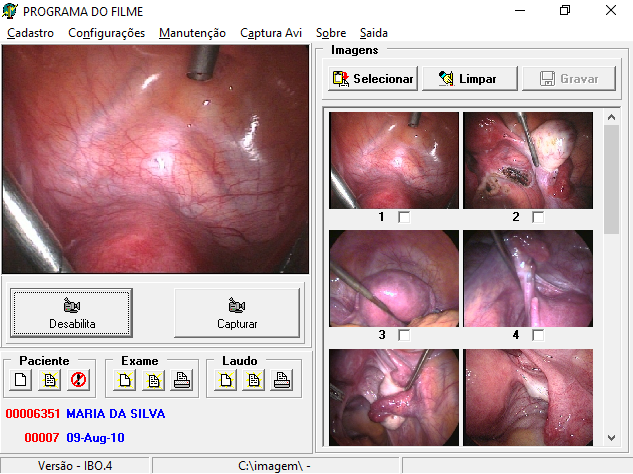Tick the checkbox under image 2
The image size is (633, 474).
tap(538, 217)
